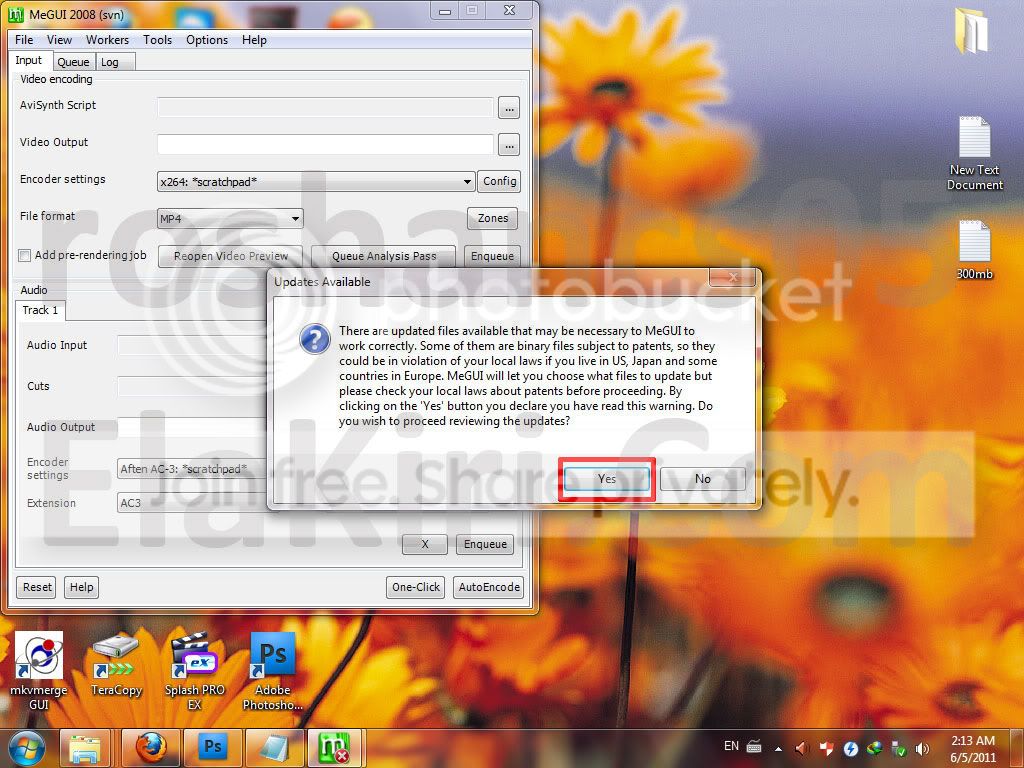Open the View menu

[x=59, y=40]
